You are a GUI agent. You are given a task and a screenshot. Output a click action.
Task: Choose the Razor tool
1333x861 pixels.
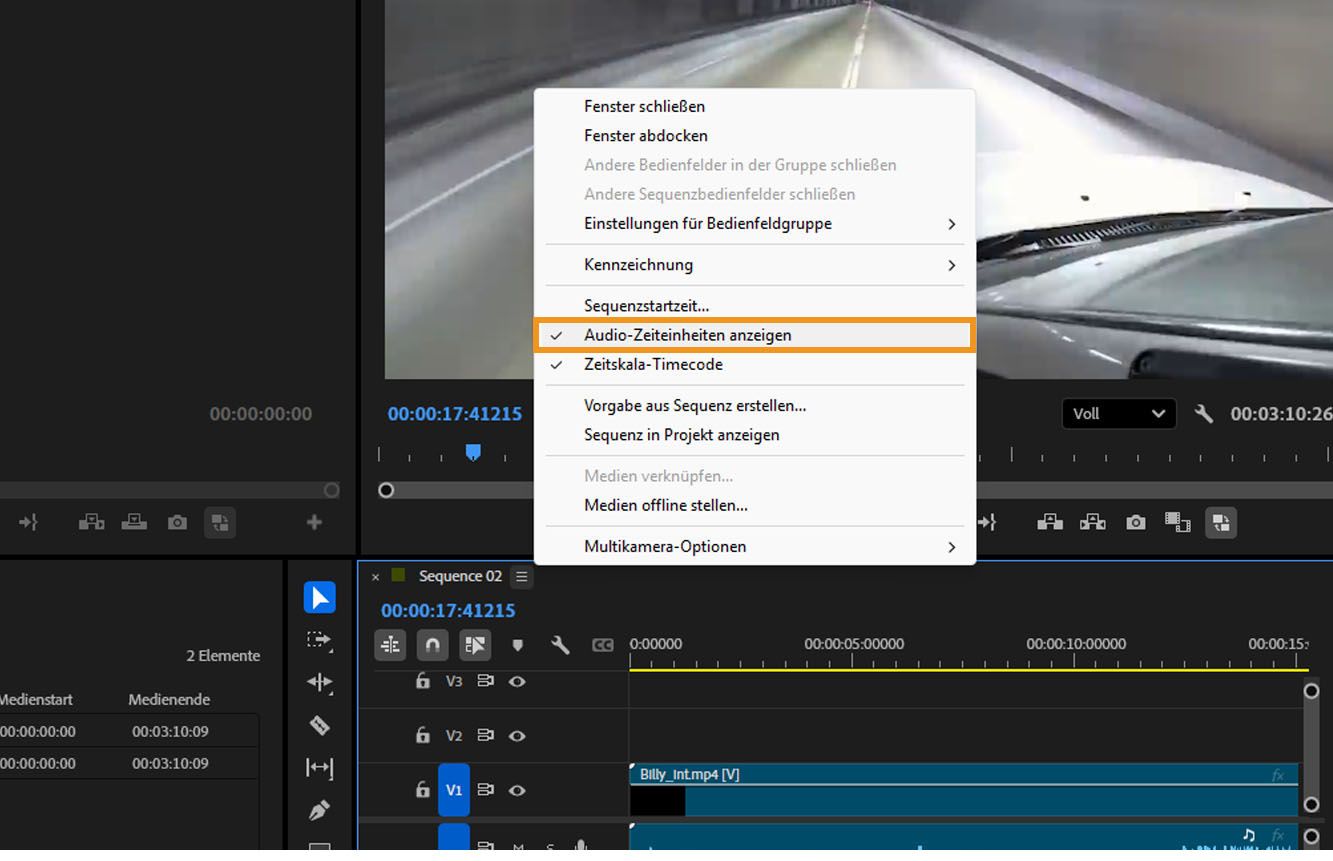[x=319, y=725]
